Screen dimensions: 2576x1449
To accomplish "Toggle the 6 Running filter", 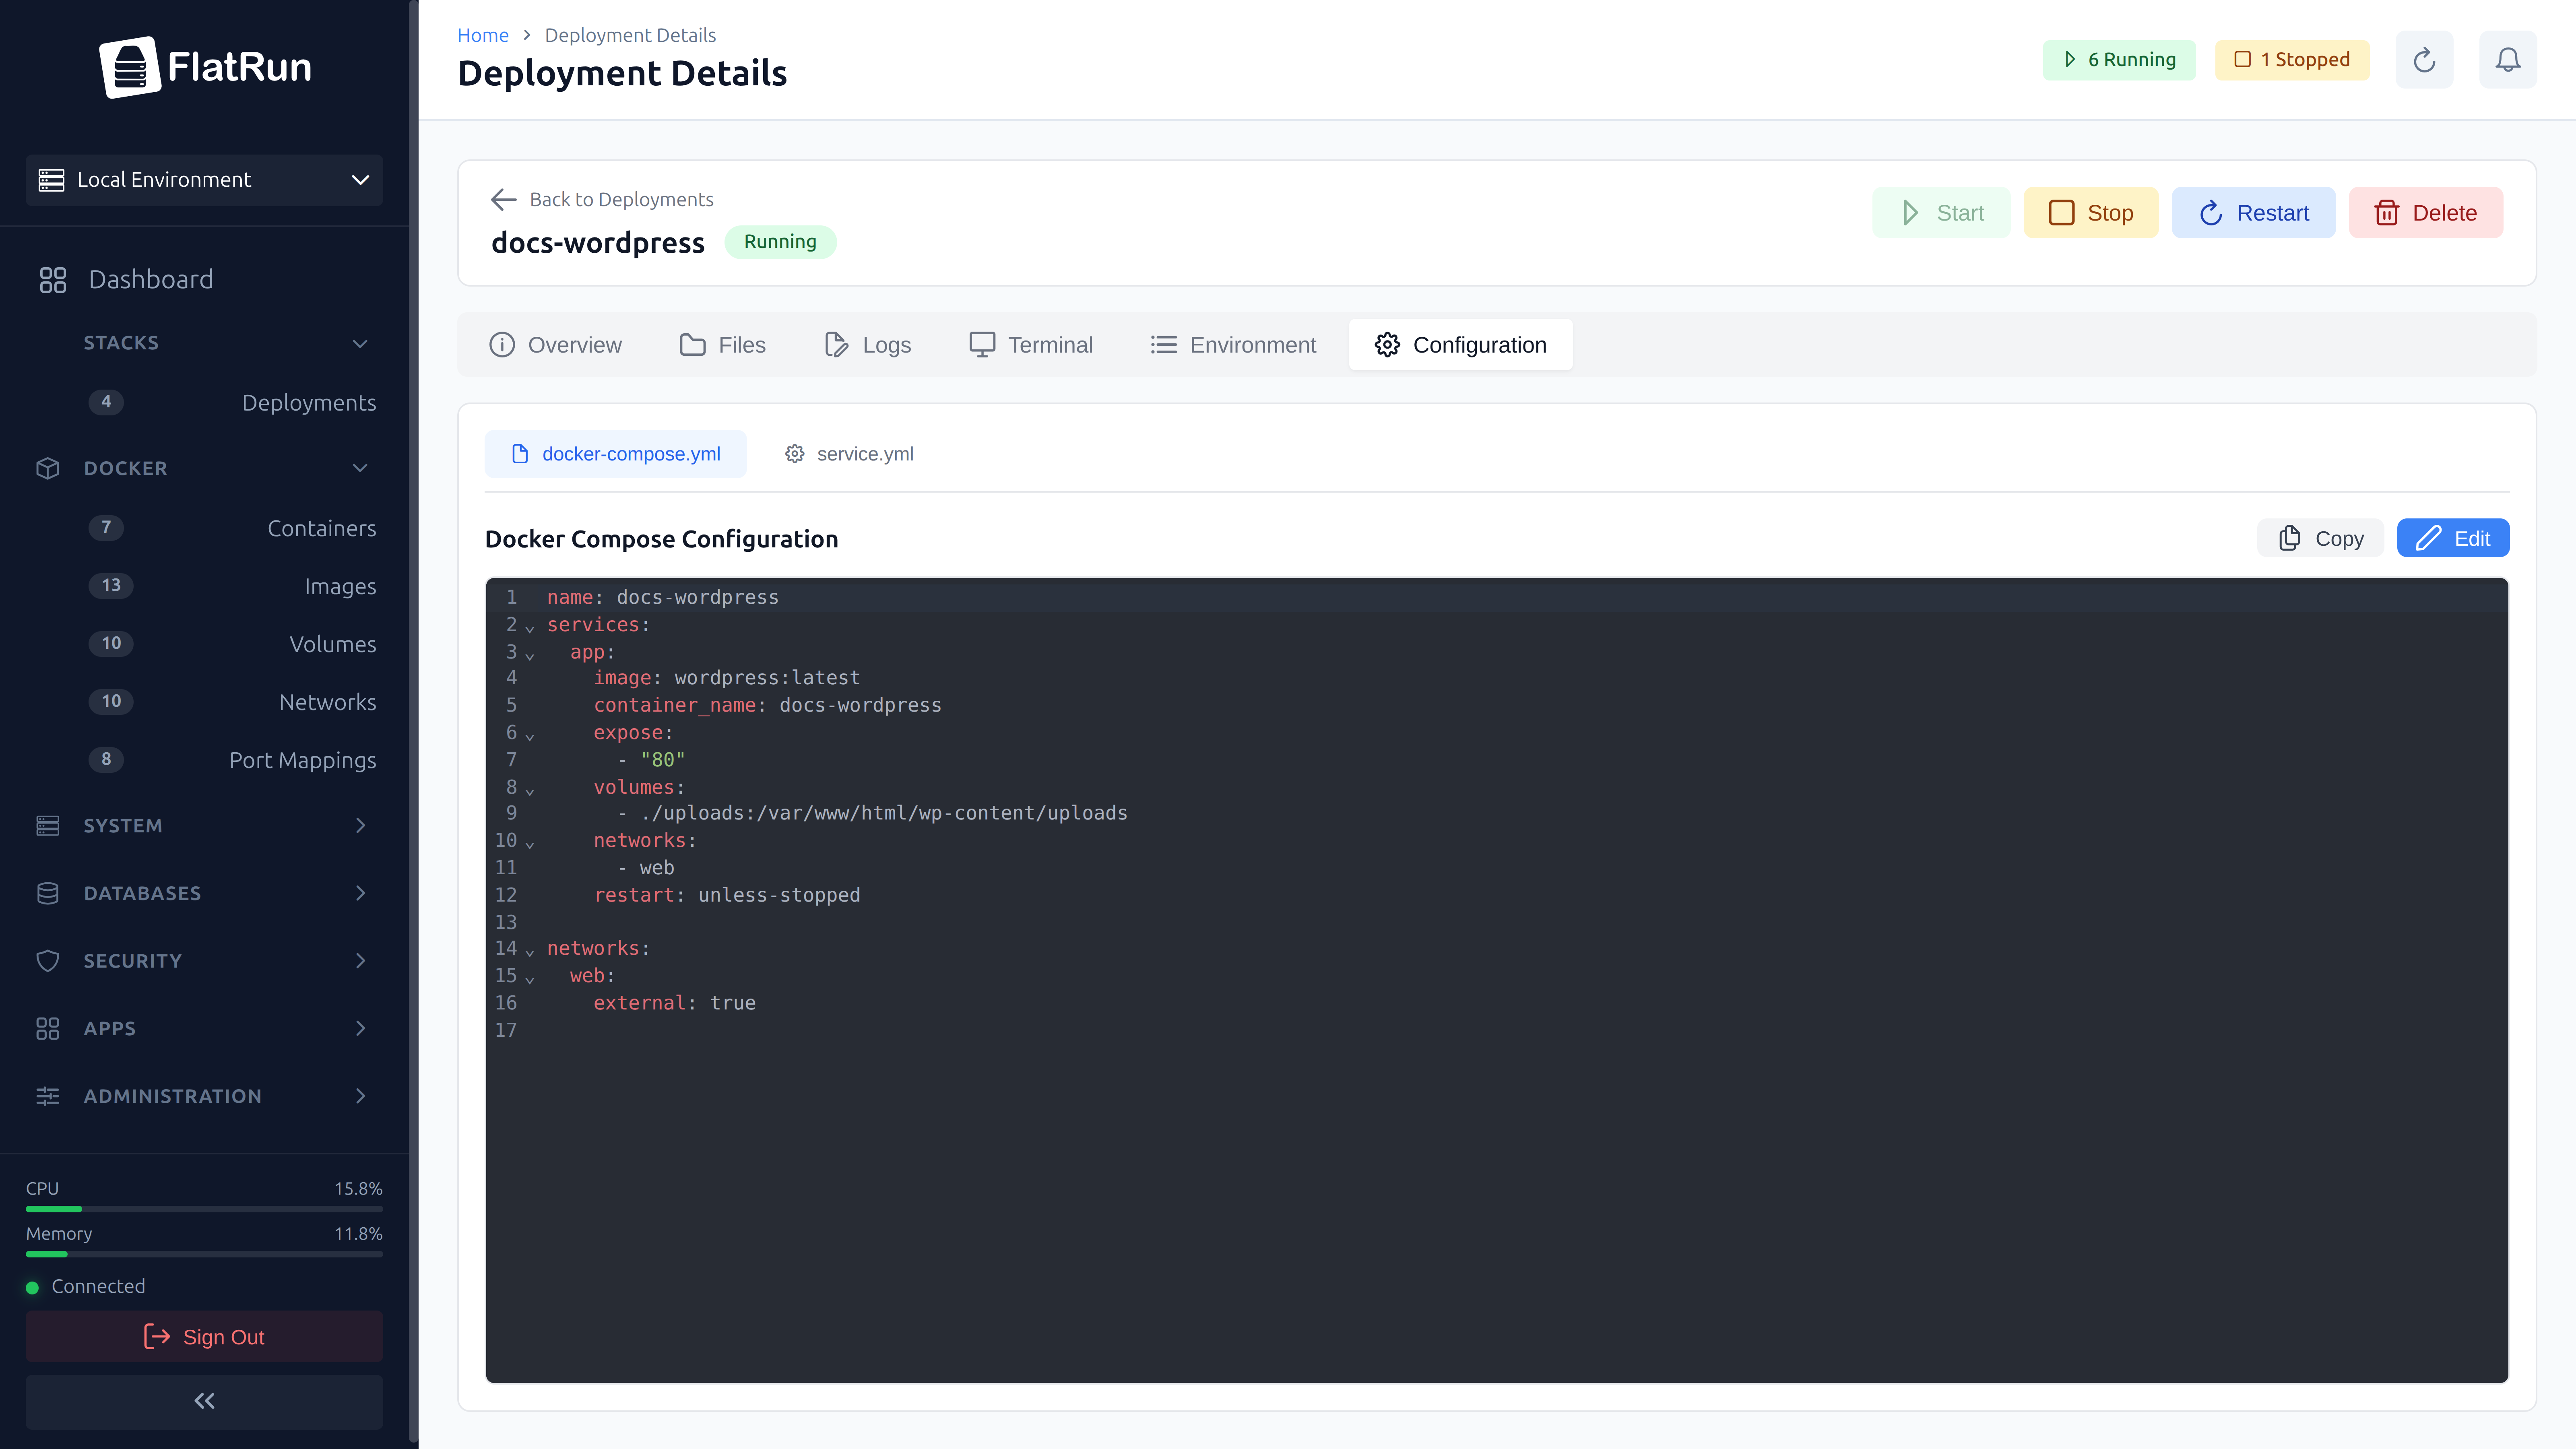I will click(2119, 59).
